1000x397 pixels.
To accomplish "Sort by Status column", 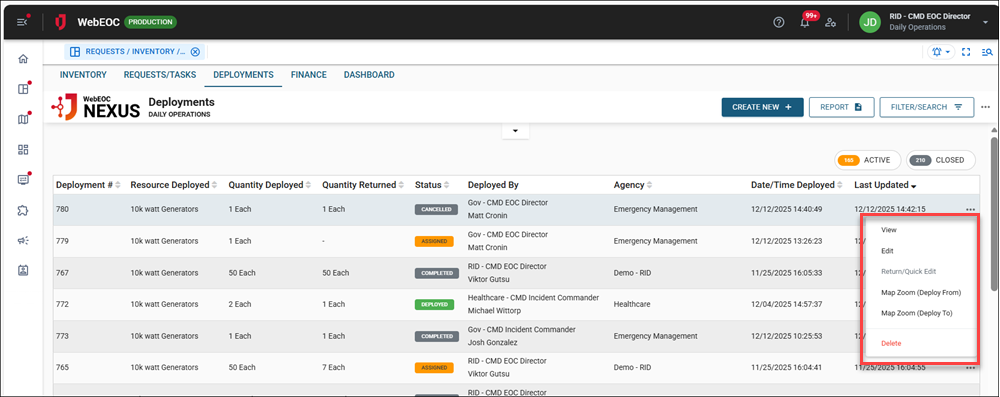I will point(432,185).
